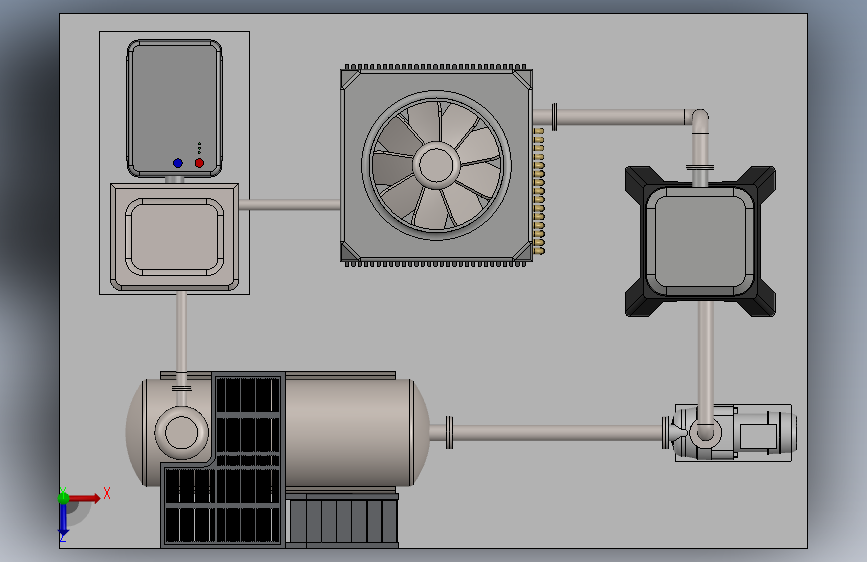Screen dimensions: 867x562
Task: Click the green origin sphere of the triad
Action: (x=63, y=498)
